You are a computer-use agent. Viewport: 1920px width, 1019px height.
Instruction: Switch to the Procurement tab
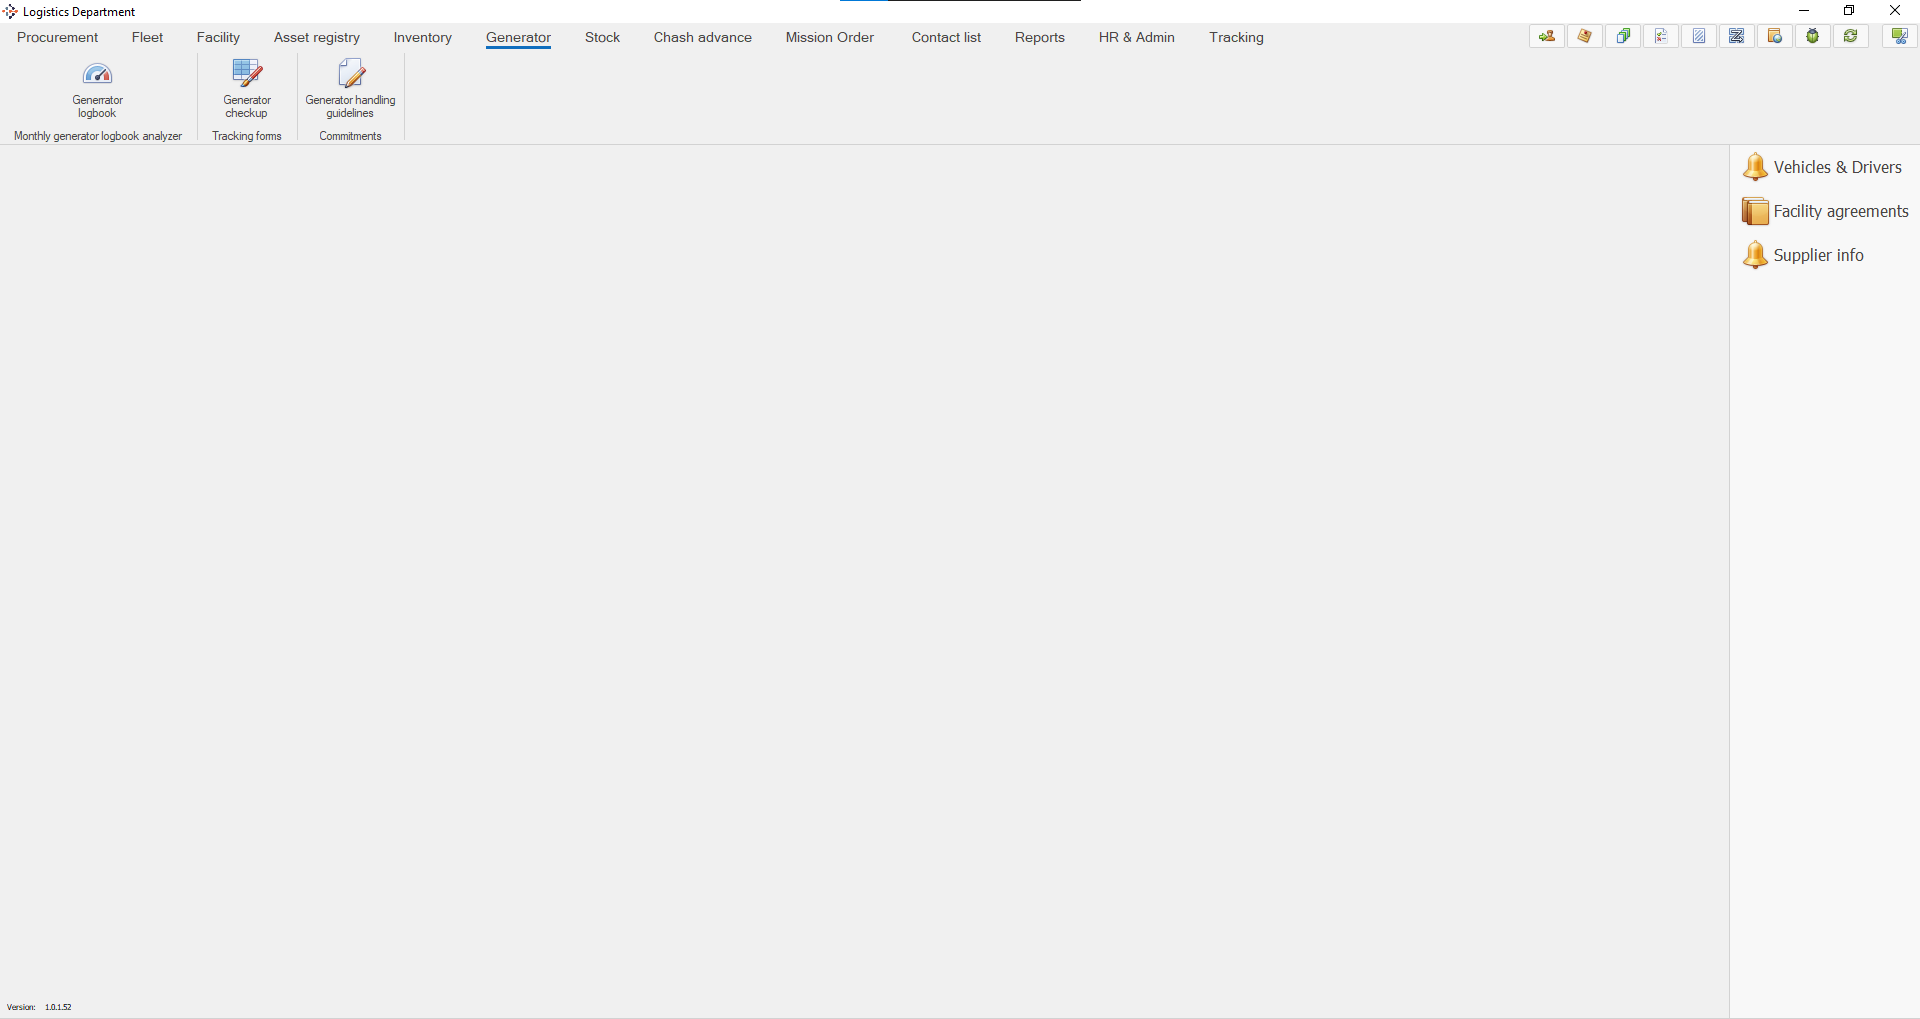pos(58,37)
